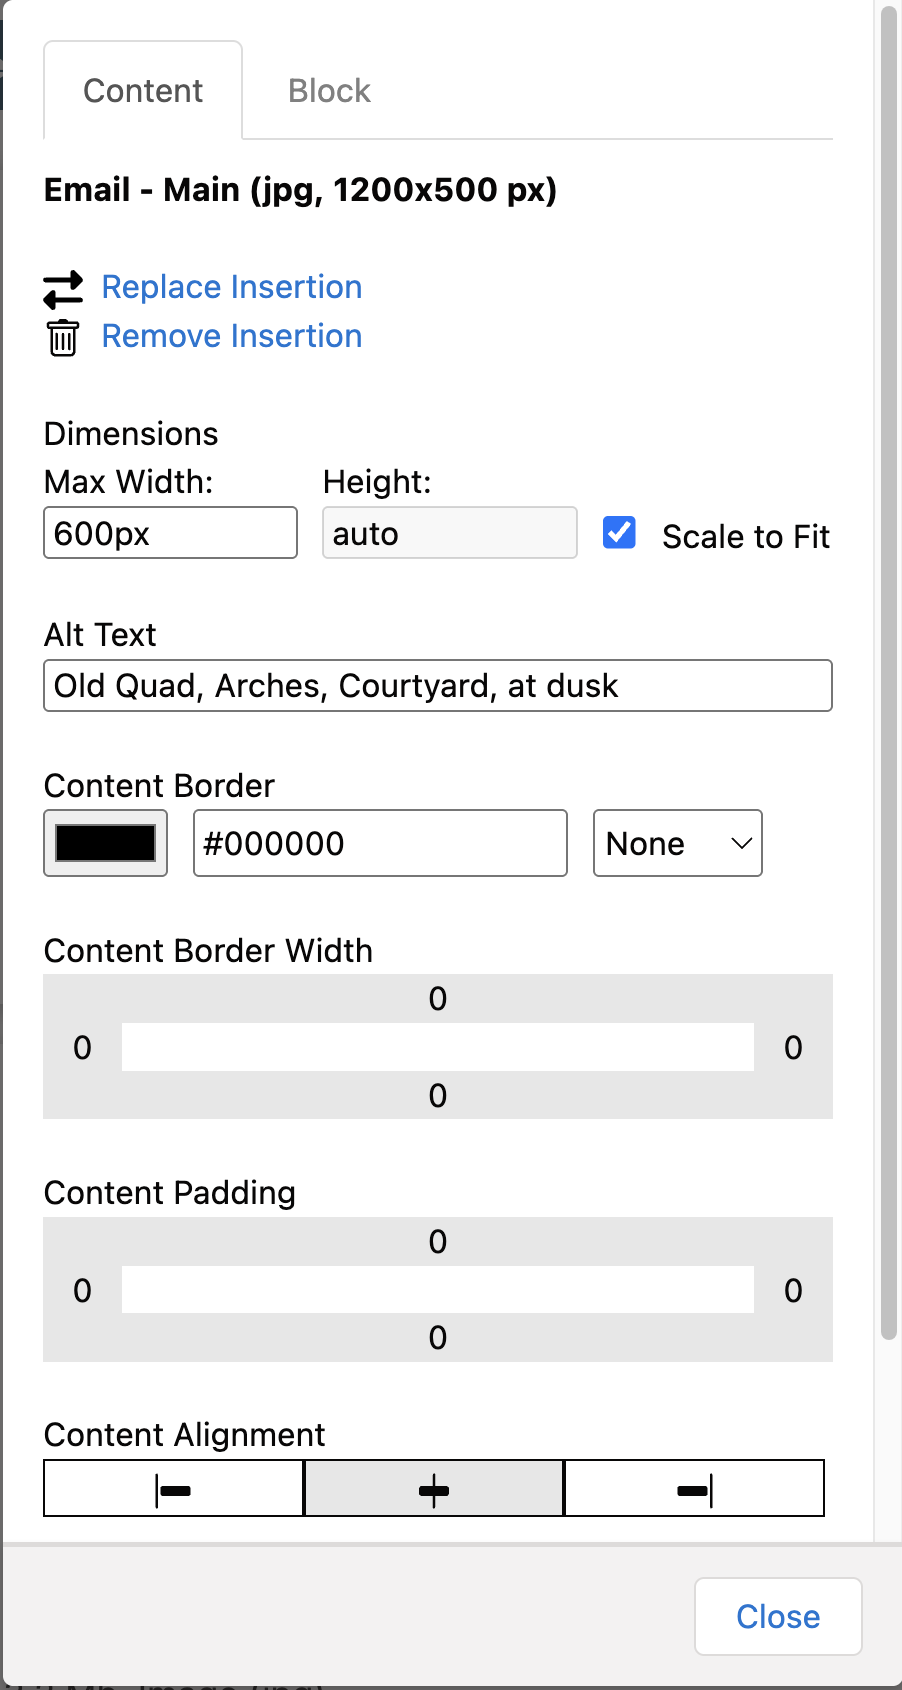Viewport: 902px width, 1690px height.
Task: Click the Remove Insertion trash icon
Action: tap(63, 338)
